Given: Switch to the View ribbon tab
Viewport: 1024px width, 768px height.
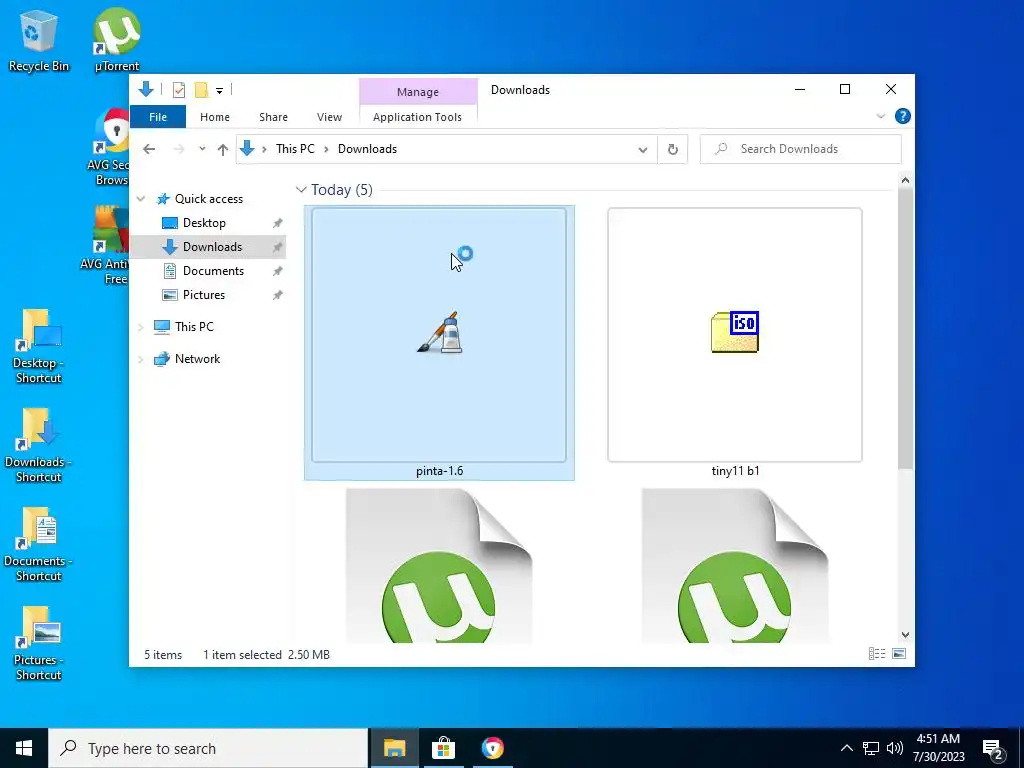Looking at the screenshot, I should (329, 117).
